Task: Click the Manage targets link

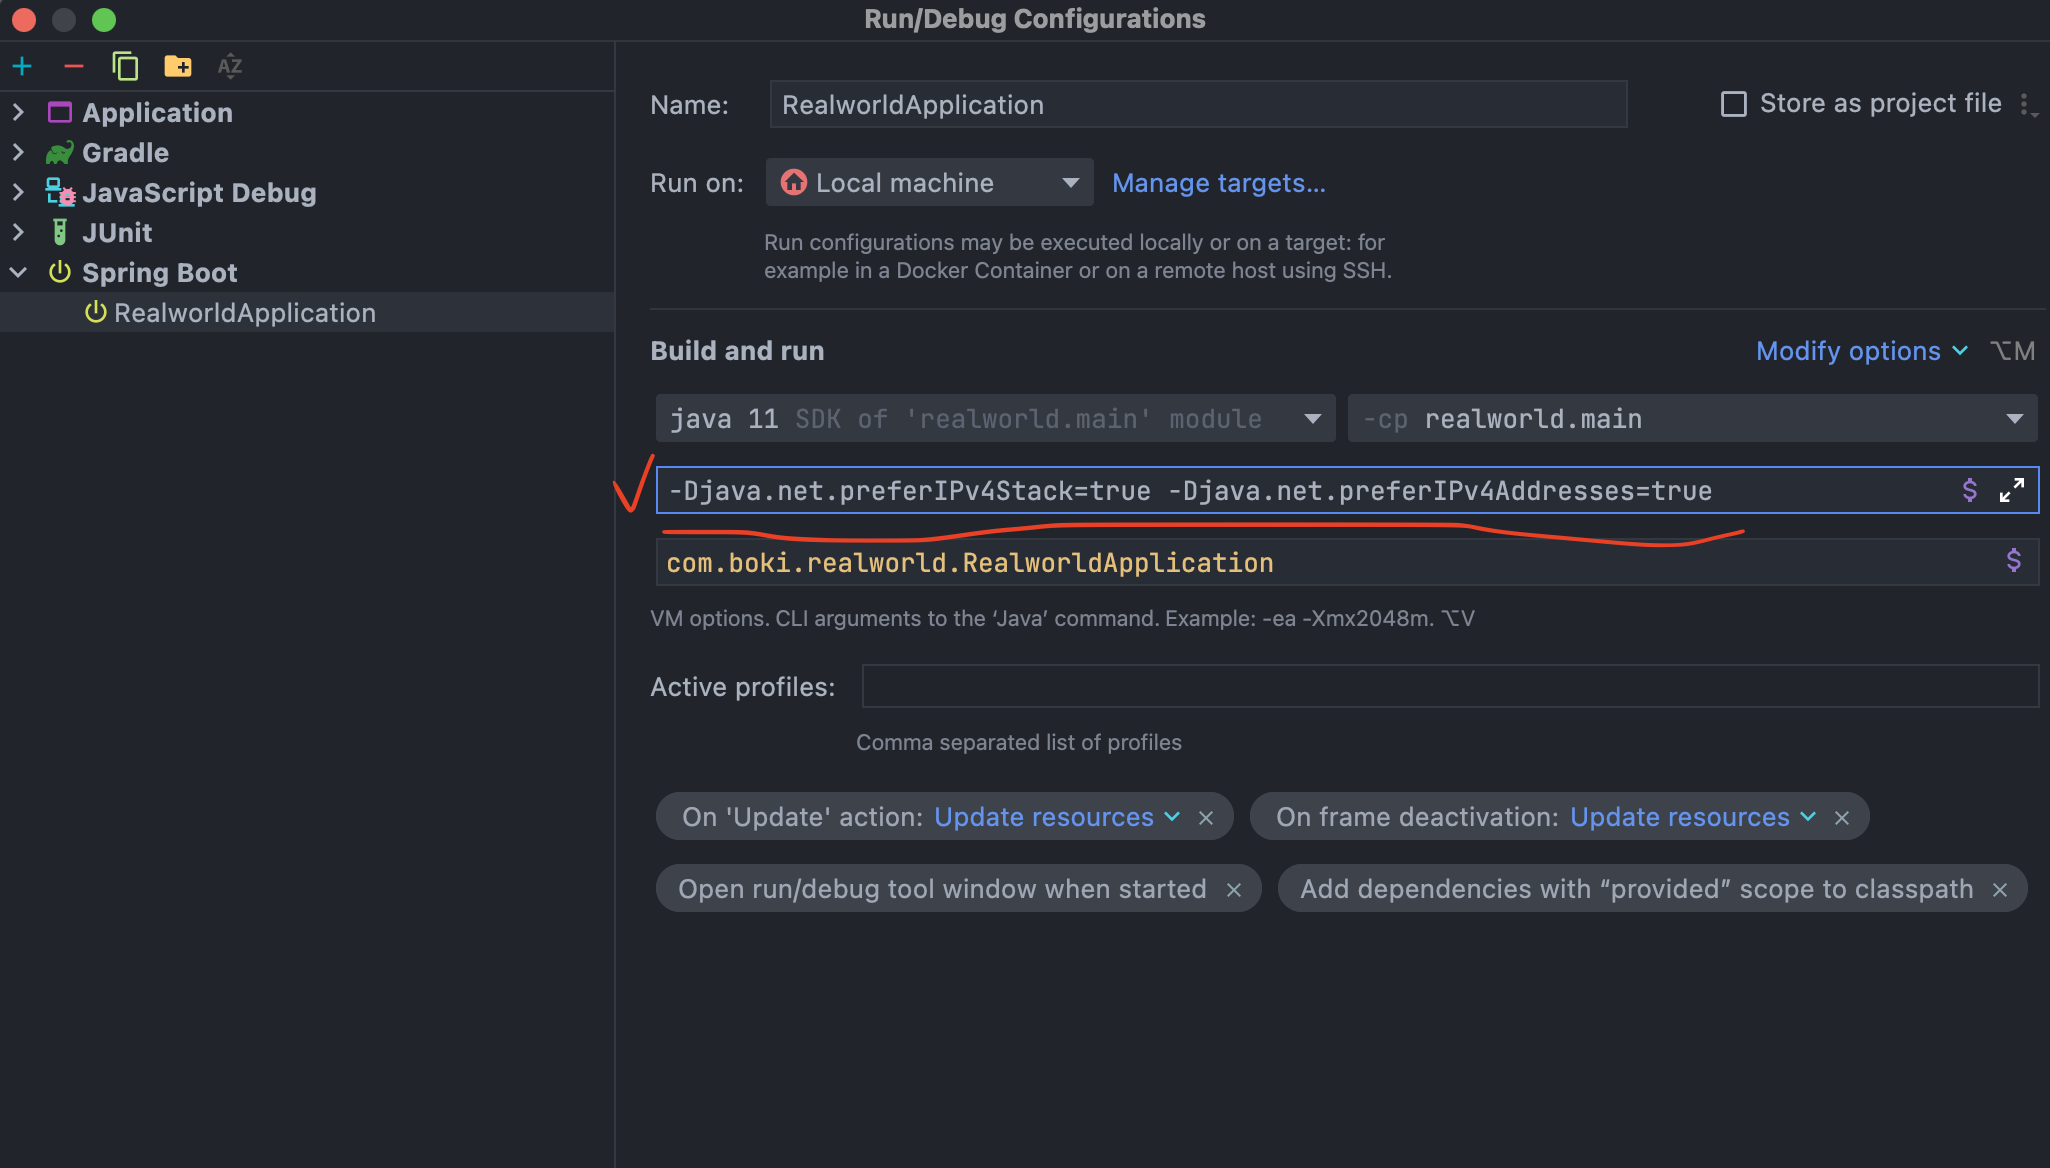Action: 1218,183
